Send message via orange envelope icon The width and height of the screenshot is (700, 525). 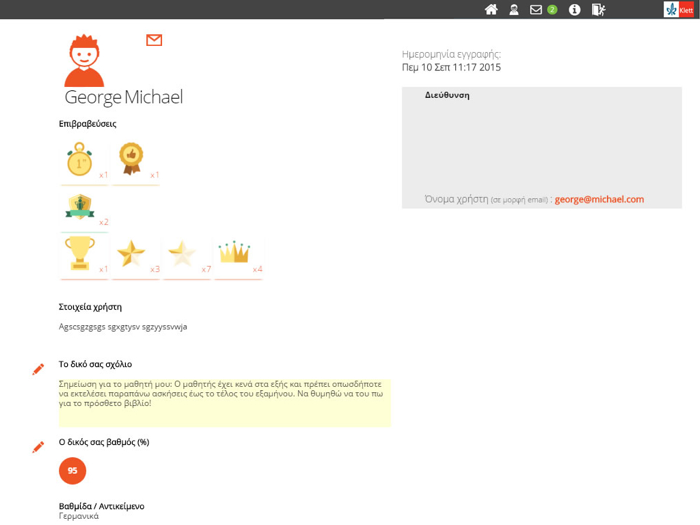pos(154,40)
